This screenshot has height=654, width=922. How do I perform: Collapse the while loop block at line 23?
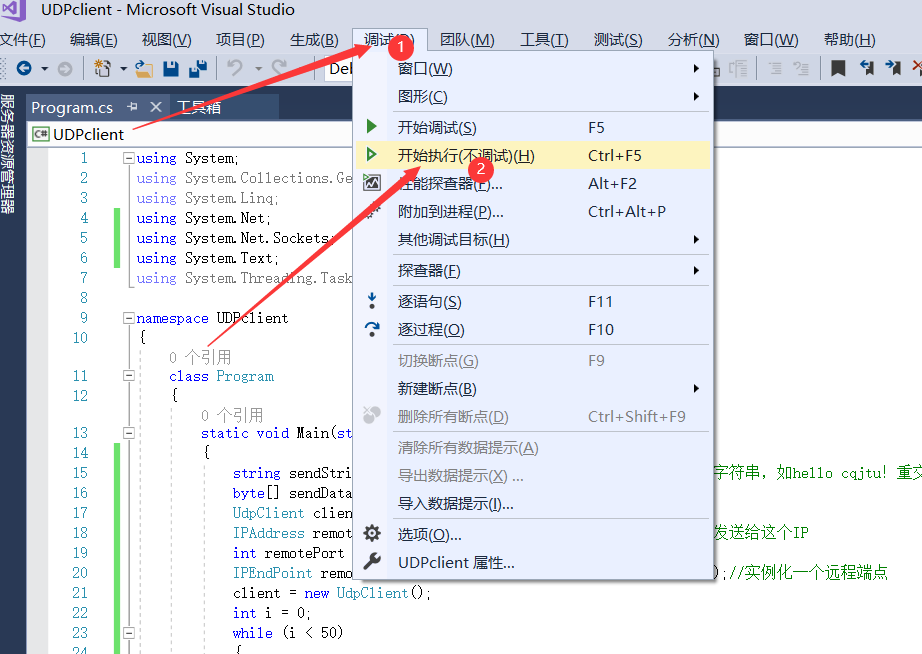coord(128,633)
